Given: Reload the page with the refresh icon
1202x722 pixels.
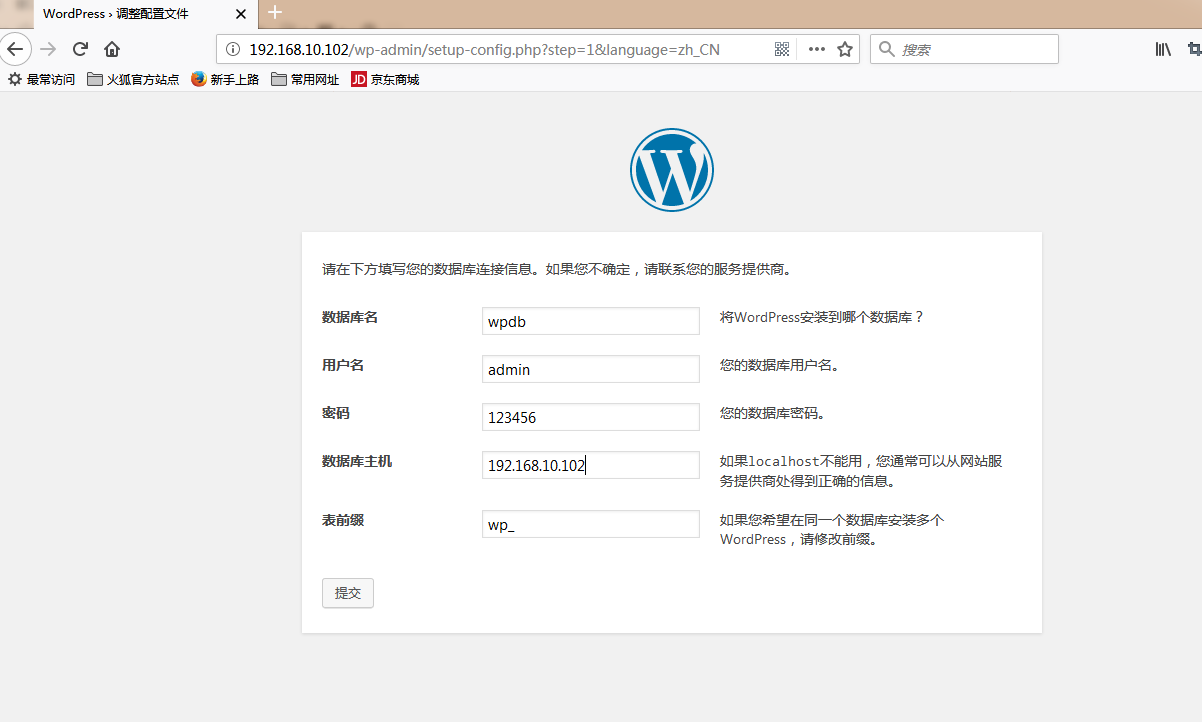Looking at the screenshot, I should click(81, 49).
